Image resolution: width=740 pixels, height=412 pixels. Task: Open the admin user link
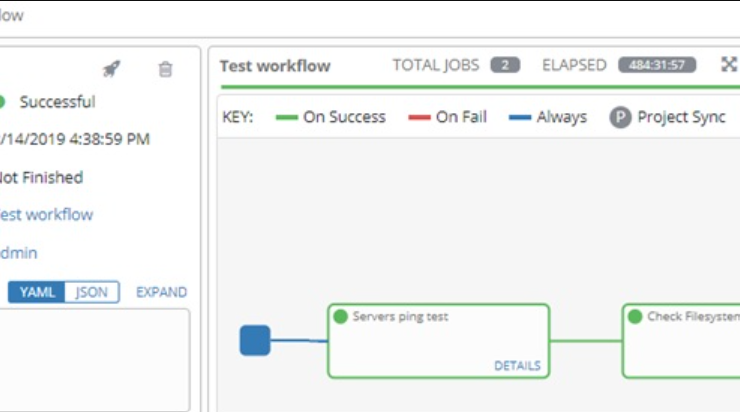(18, 253)
